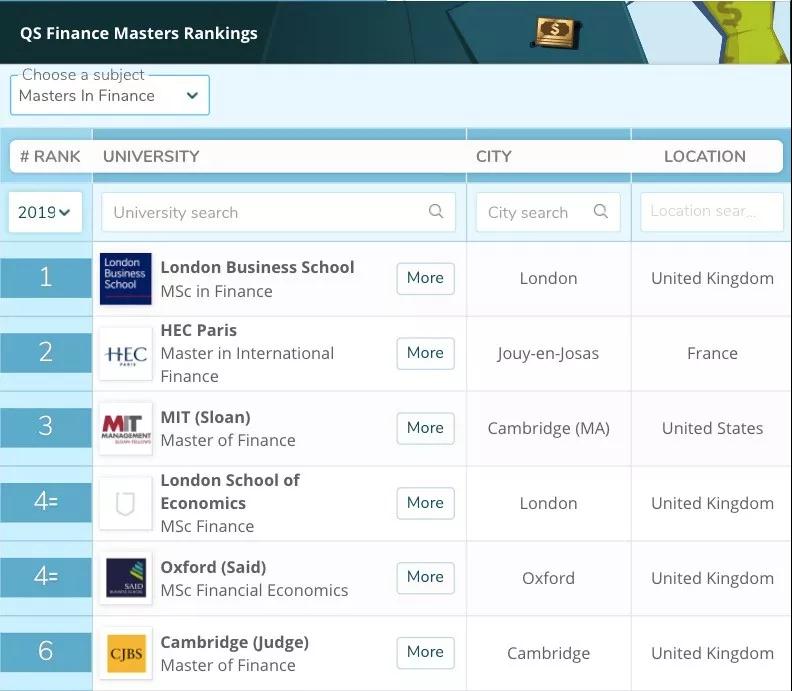This screenshot has width=792, height=691.
Task: Click rank 6 badge
Action: [x=46, y=652]
